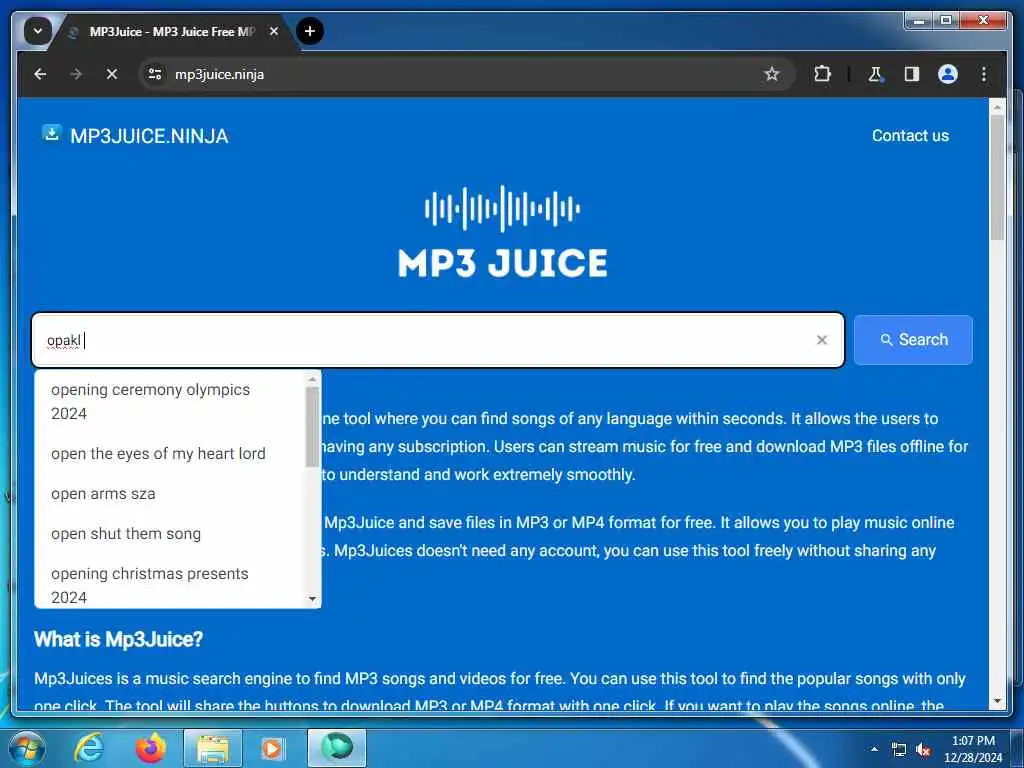Screen dimensions: 1024x768
Task: Click suggestion list scrollbar up arrow
Action: 312,379
